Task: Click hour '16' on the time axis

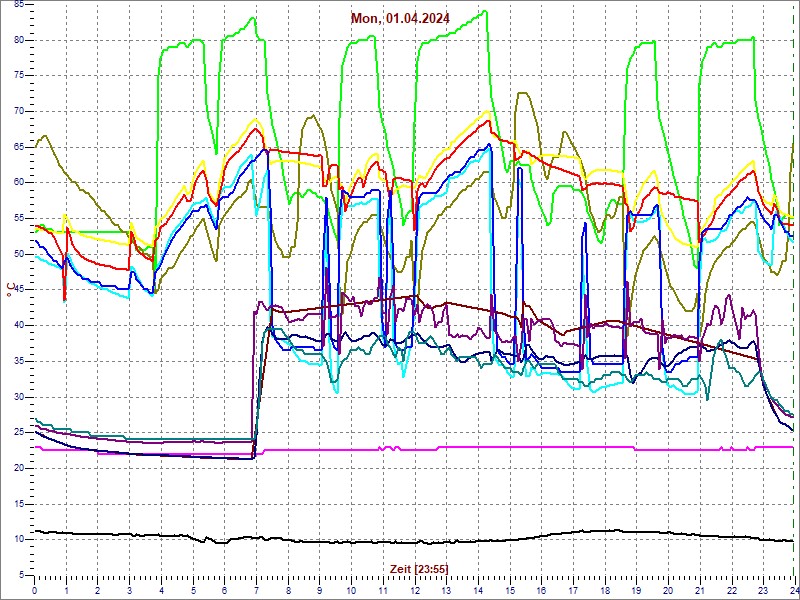Action: tap(541, 589)
